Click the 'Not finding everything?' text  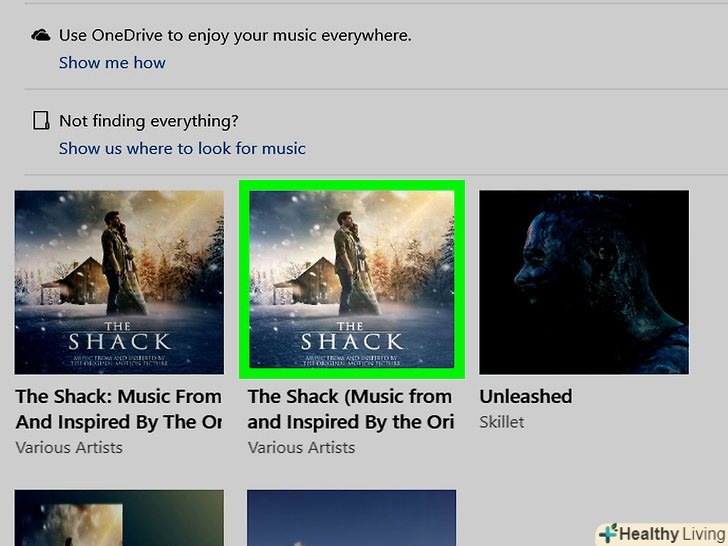coord(149,121)
